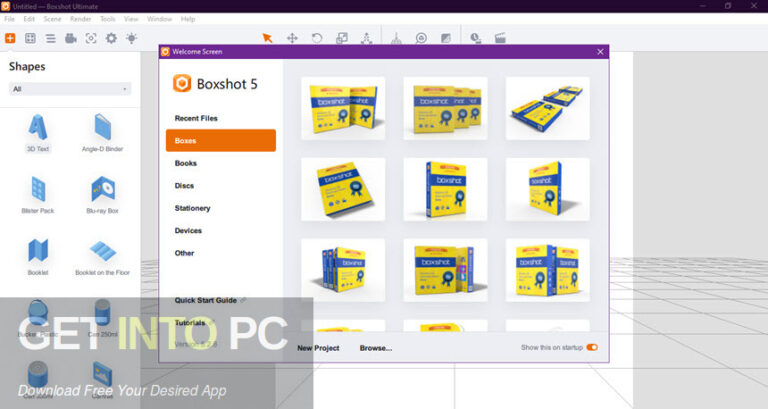The height and width of the screenshot is (409, 768).
Task: Select the Blu-ray Box shape
Action: click(102, 195)
